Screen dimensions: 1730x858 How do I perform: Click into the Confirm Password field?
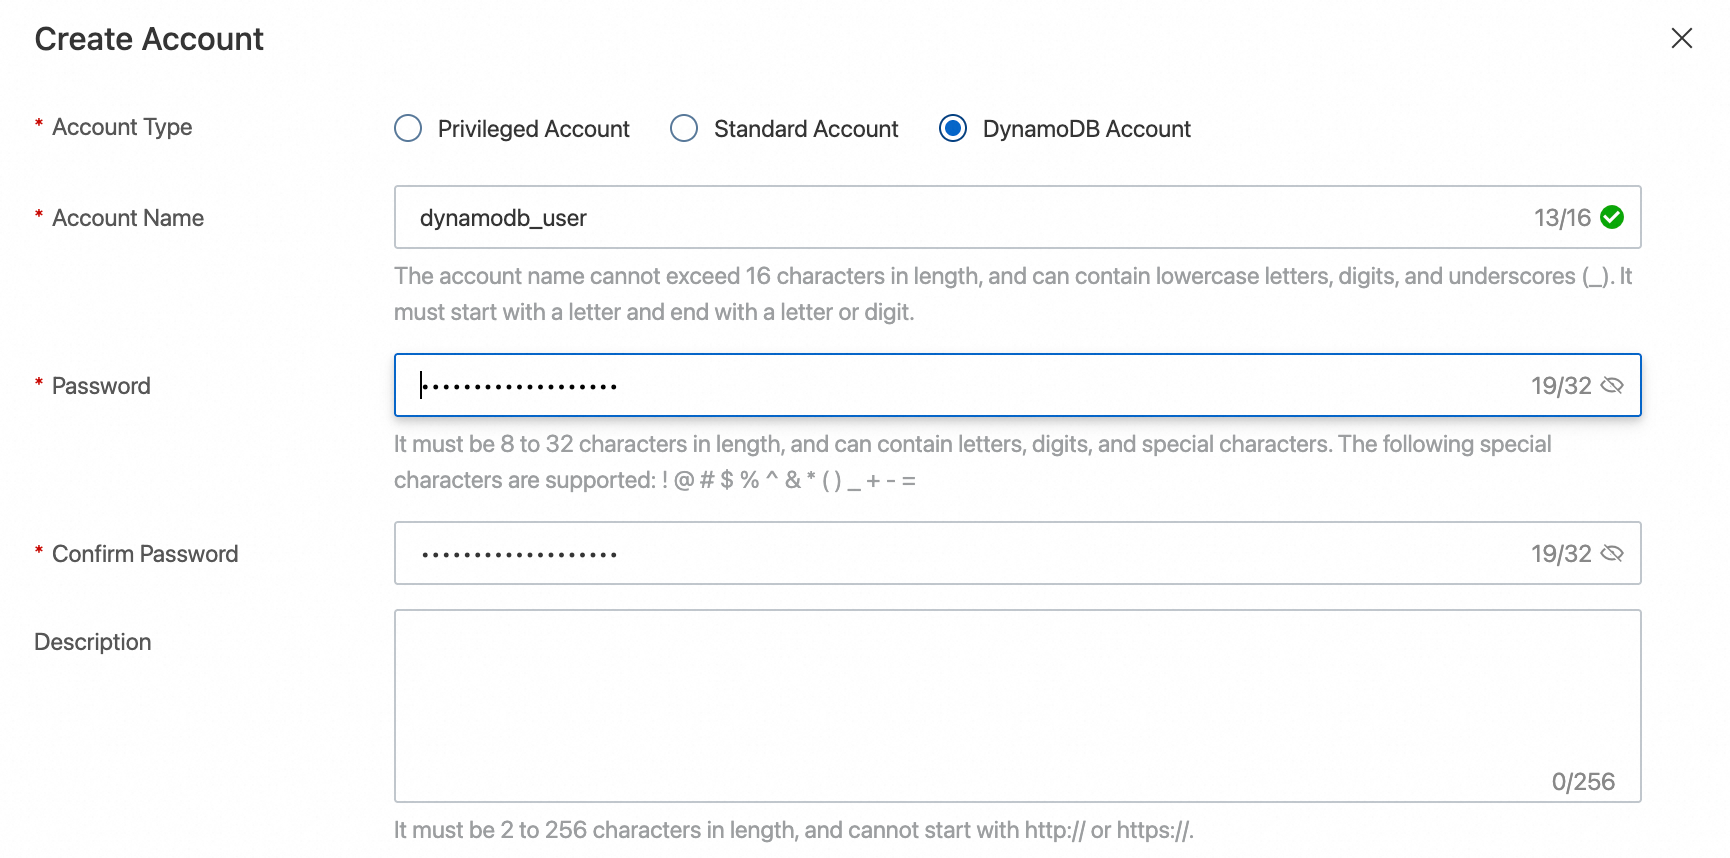tap(960, 553)
